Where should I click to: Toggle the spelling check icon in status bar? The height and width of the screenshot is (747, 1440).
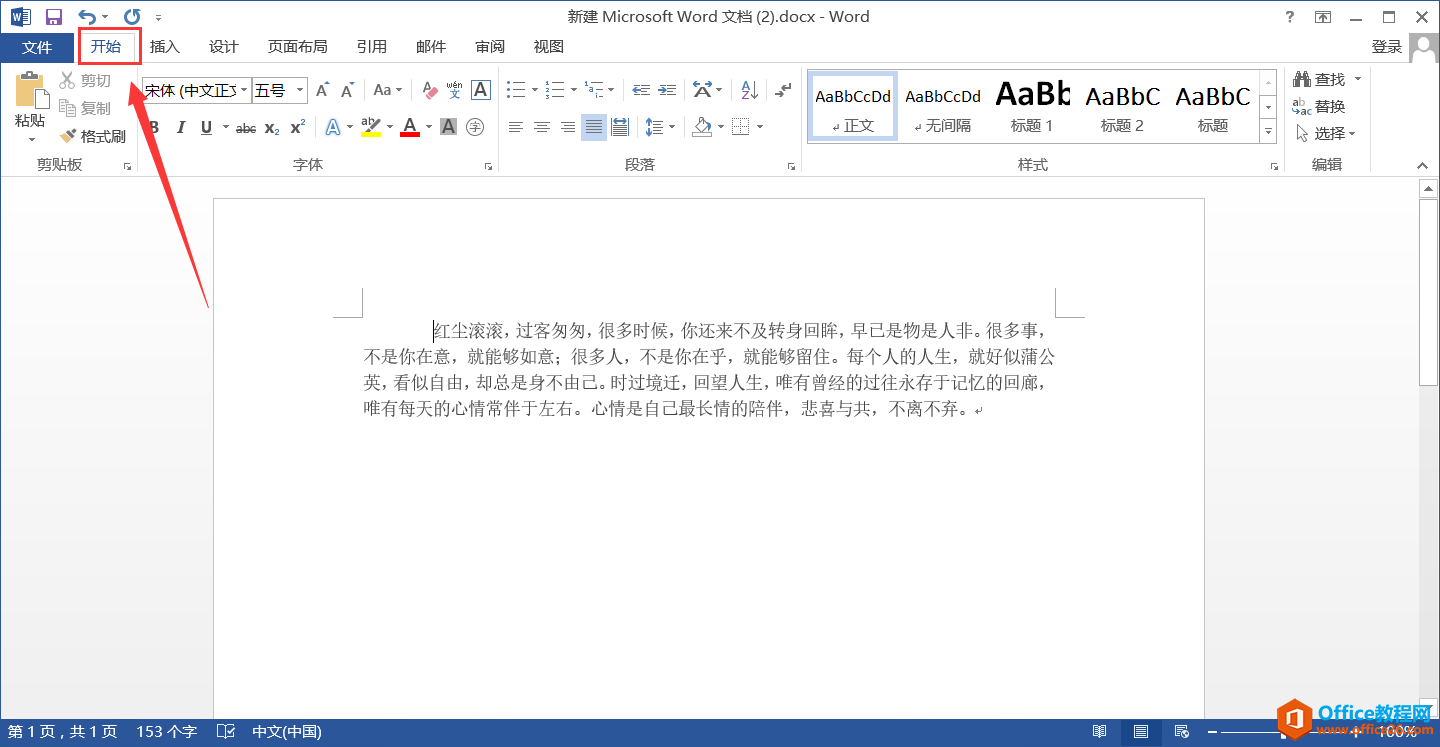(x=226, y=731)
